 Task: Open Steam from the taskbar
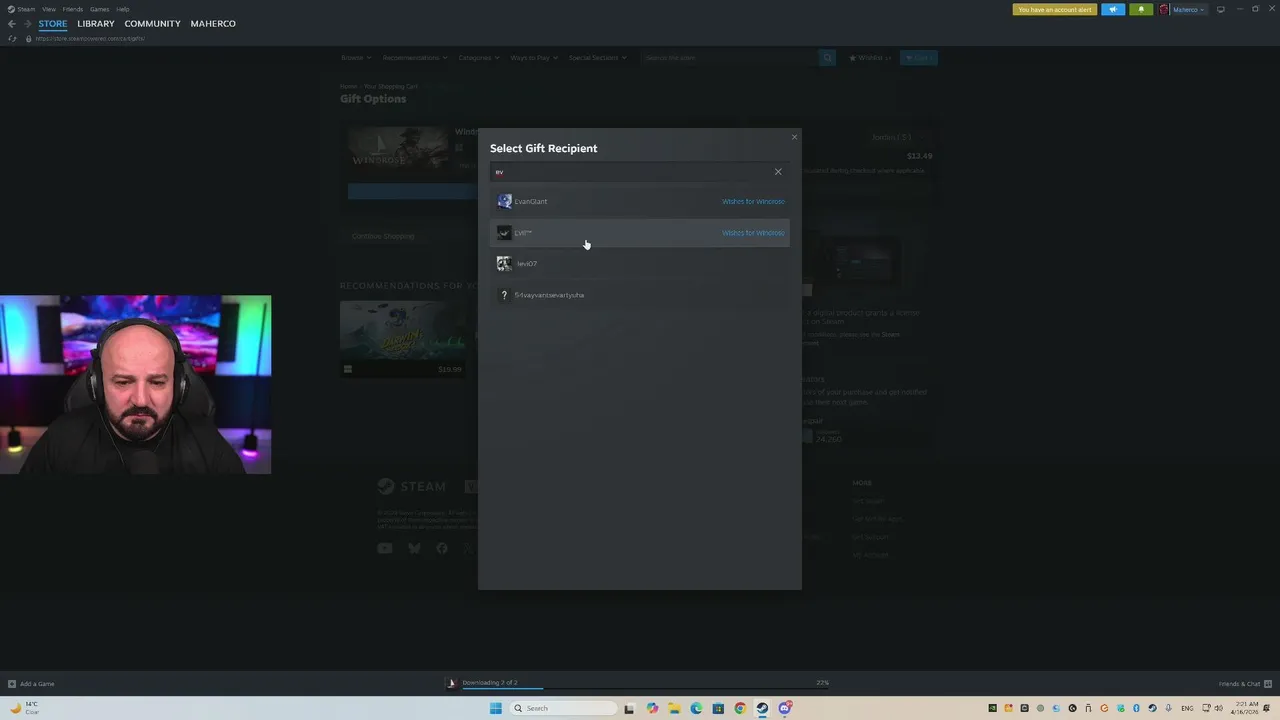pyautogui.click(x=762, y=708)
